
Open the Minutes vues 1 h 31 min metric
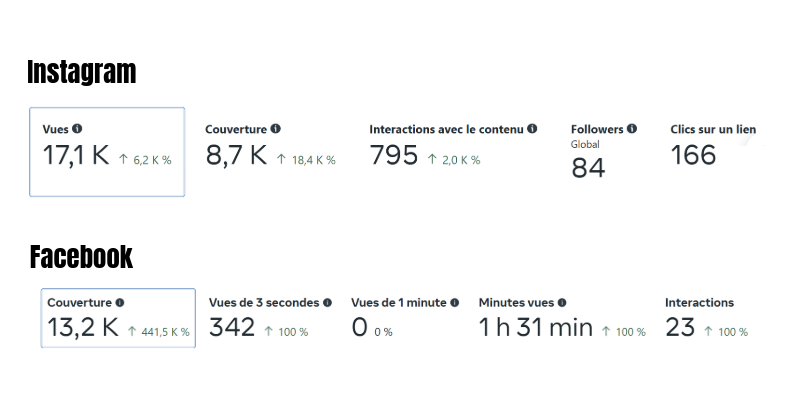(x=562, y=318)
